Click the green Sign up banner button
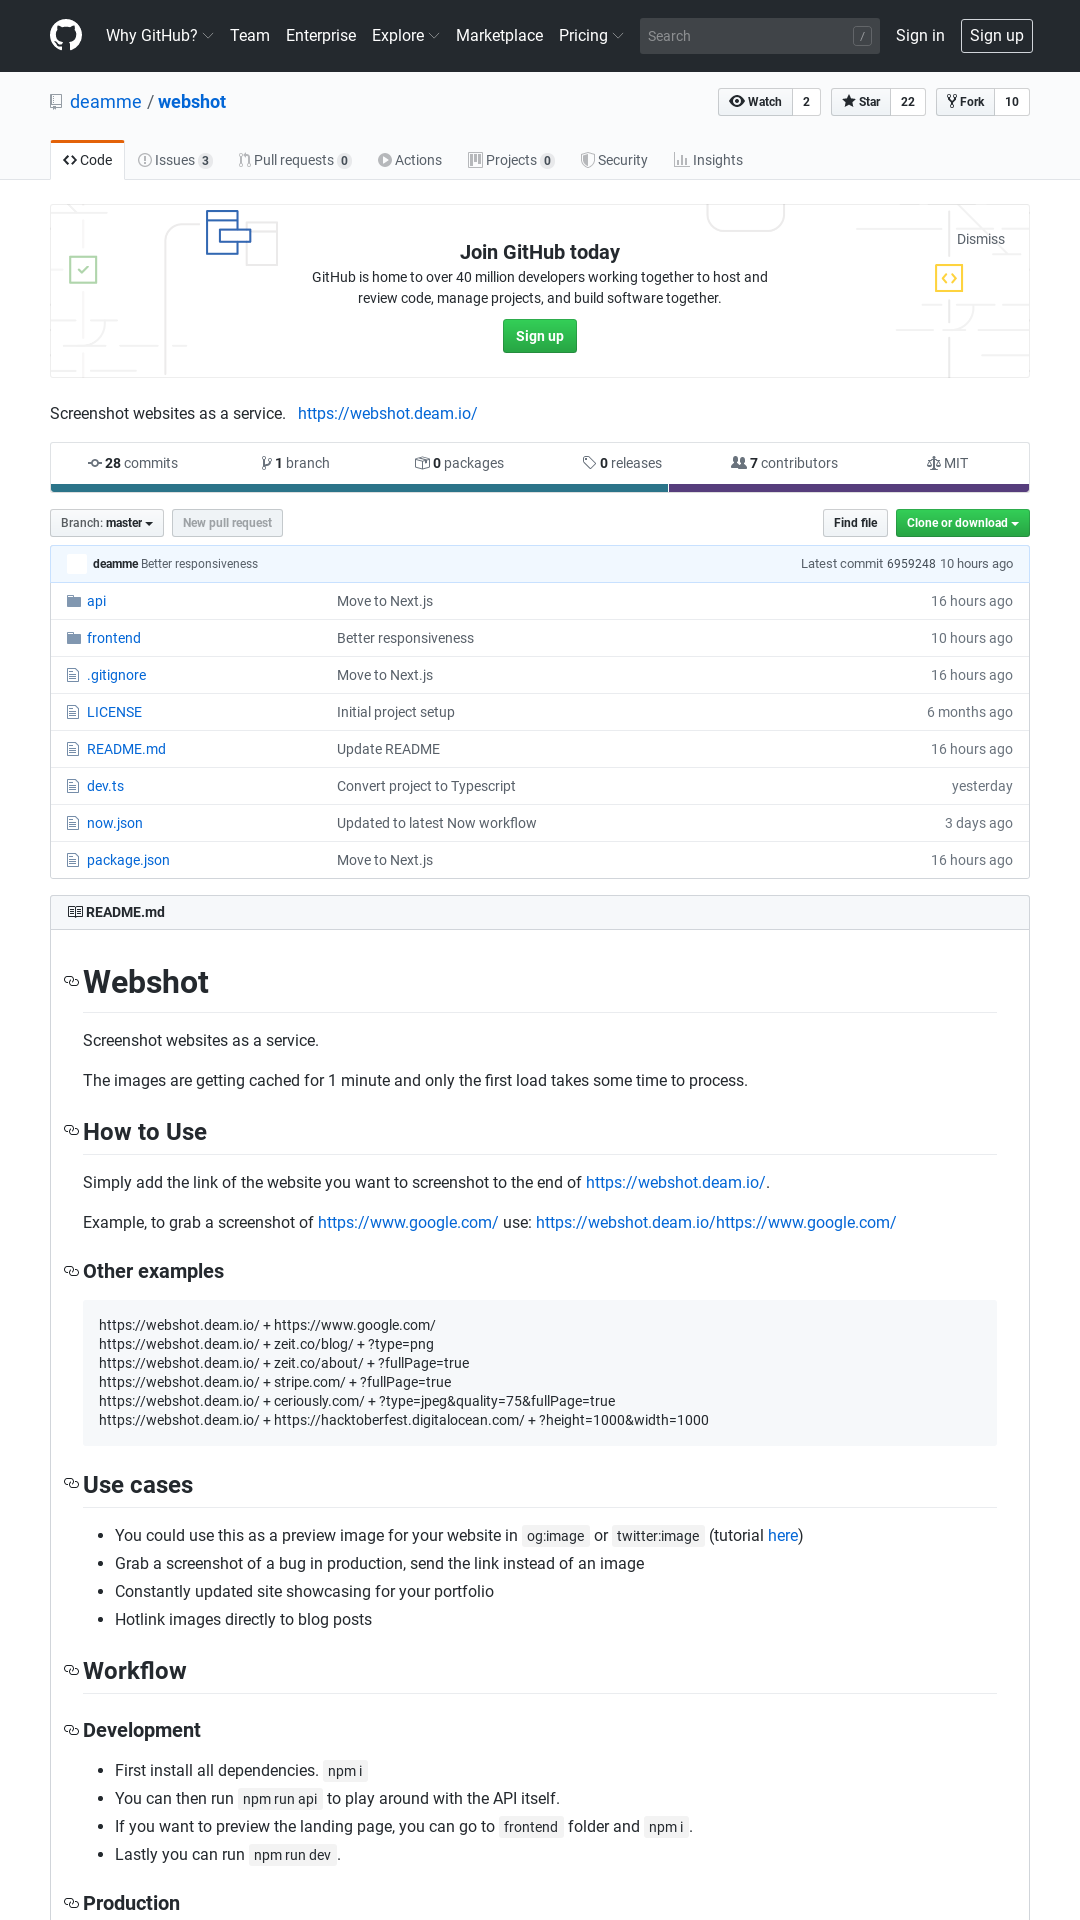The width and height of the screenshot is (1080, 1920). pos(540,336)
